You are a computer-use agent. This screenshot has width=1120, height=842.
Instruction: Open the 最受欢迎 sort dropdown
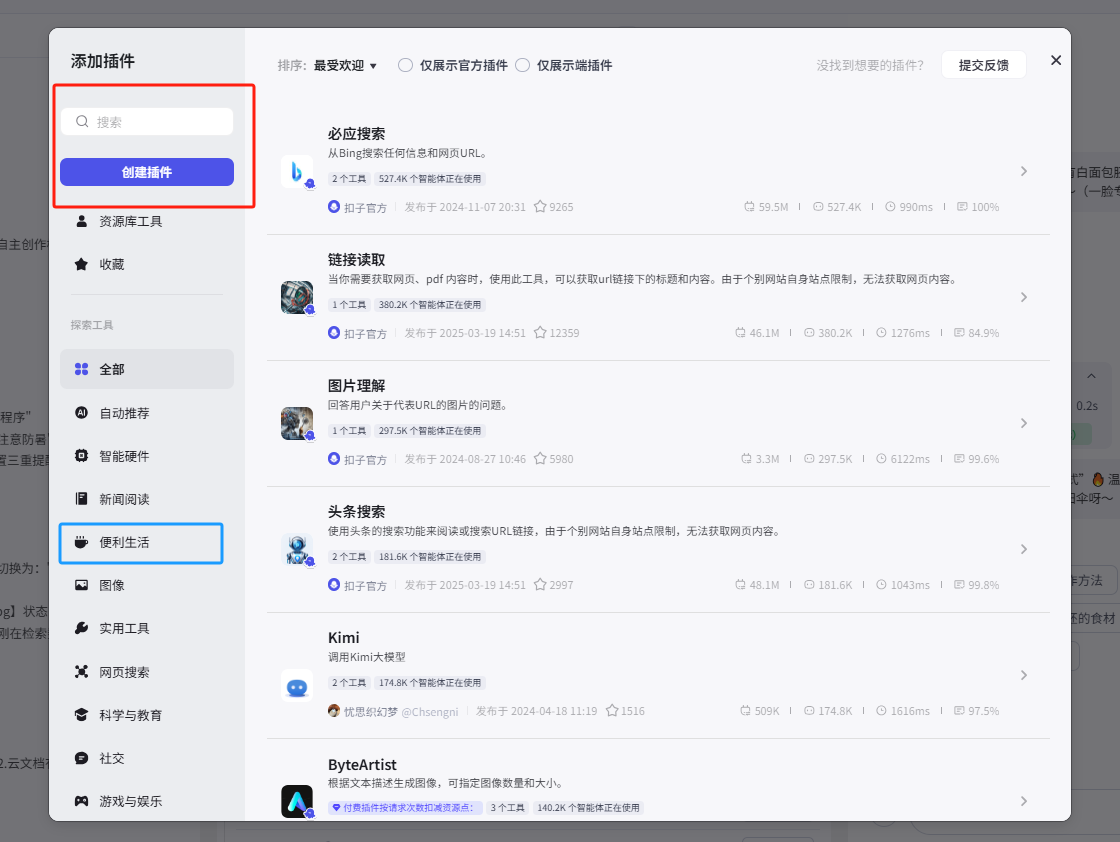(x=345, y=66)
